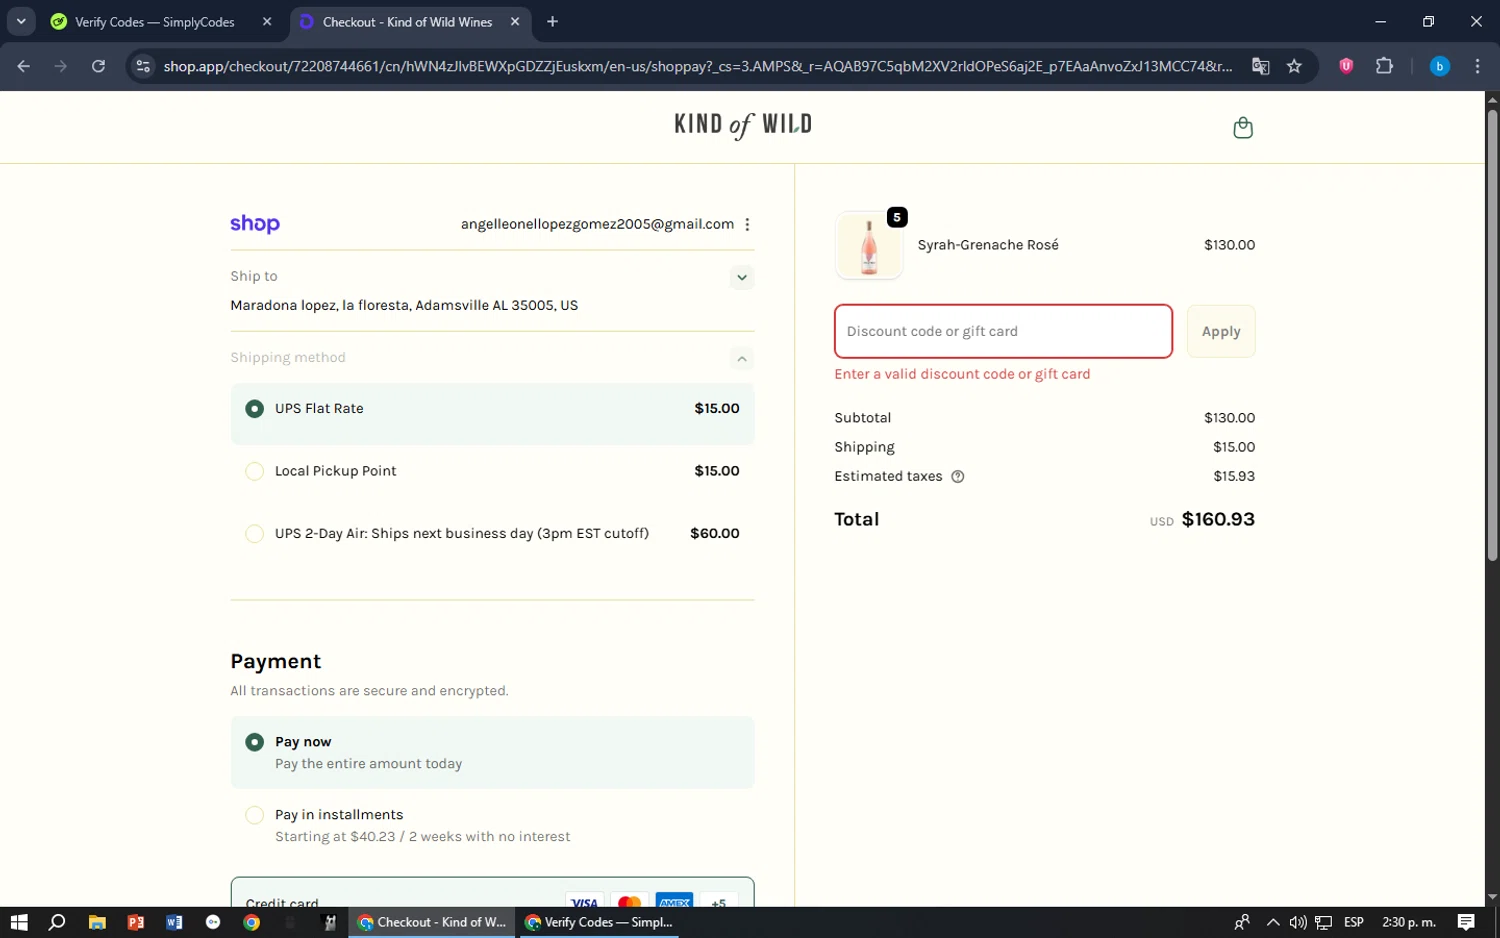
Task: Launch Word from the taskbar
Action: click(174, 922)
